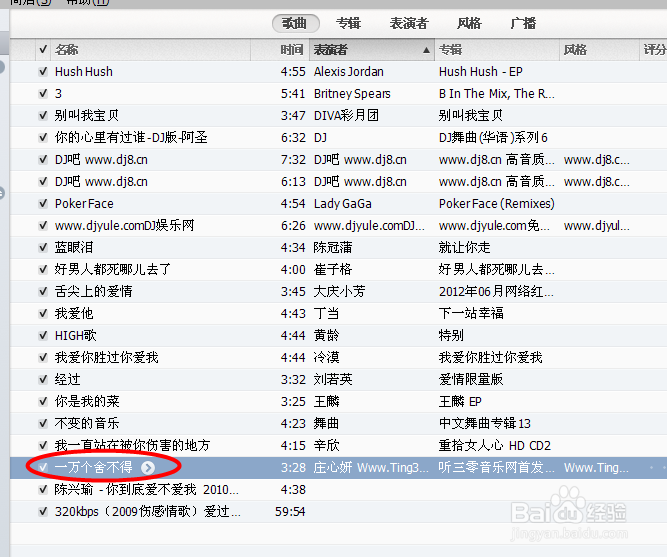This screenshot has height=557, width=667.
Task: Select the song 经过
Action: click(68, 380)
